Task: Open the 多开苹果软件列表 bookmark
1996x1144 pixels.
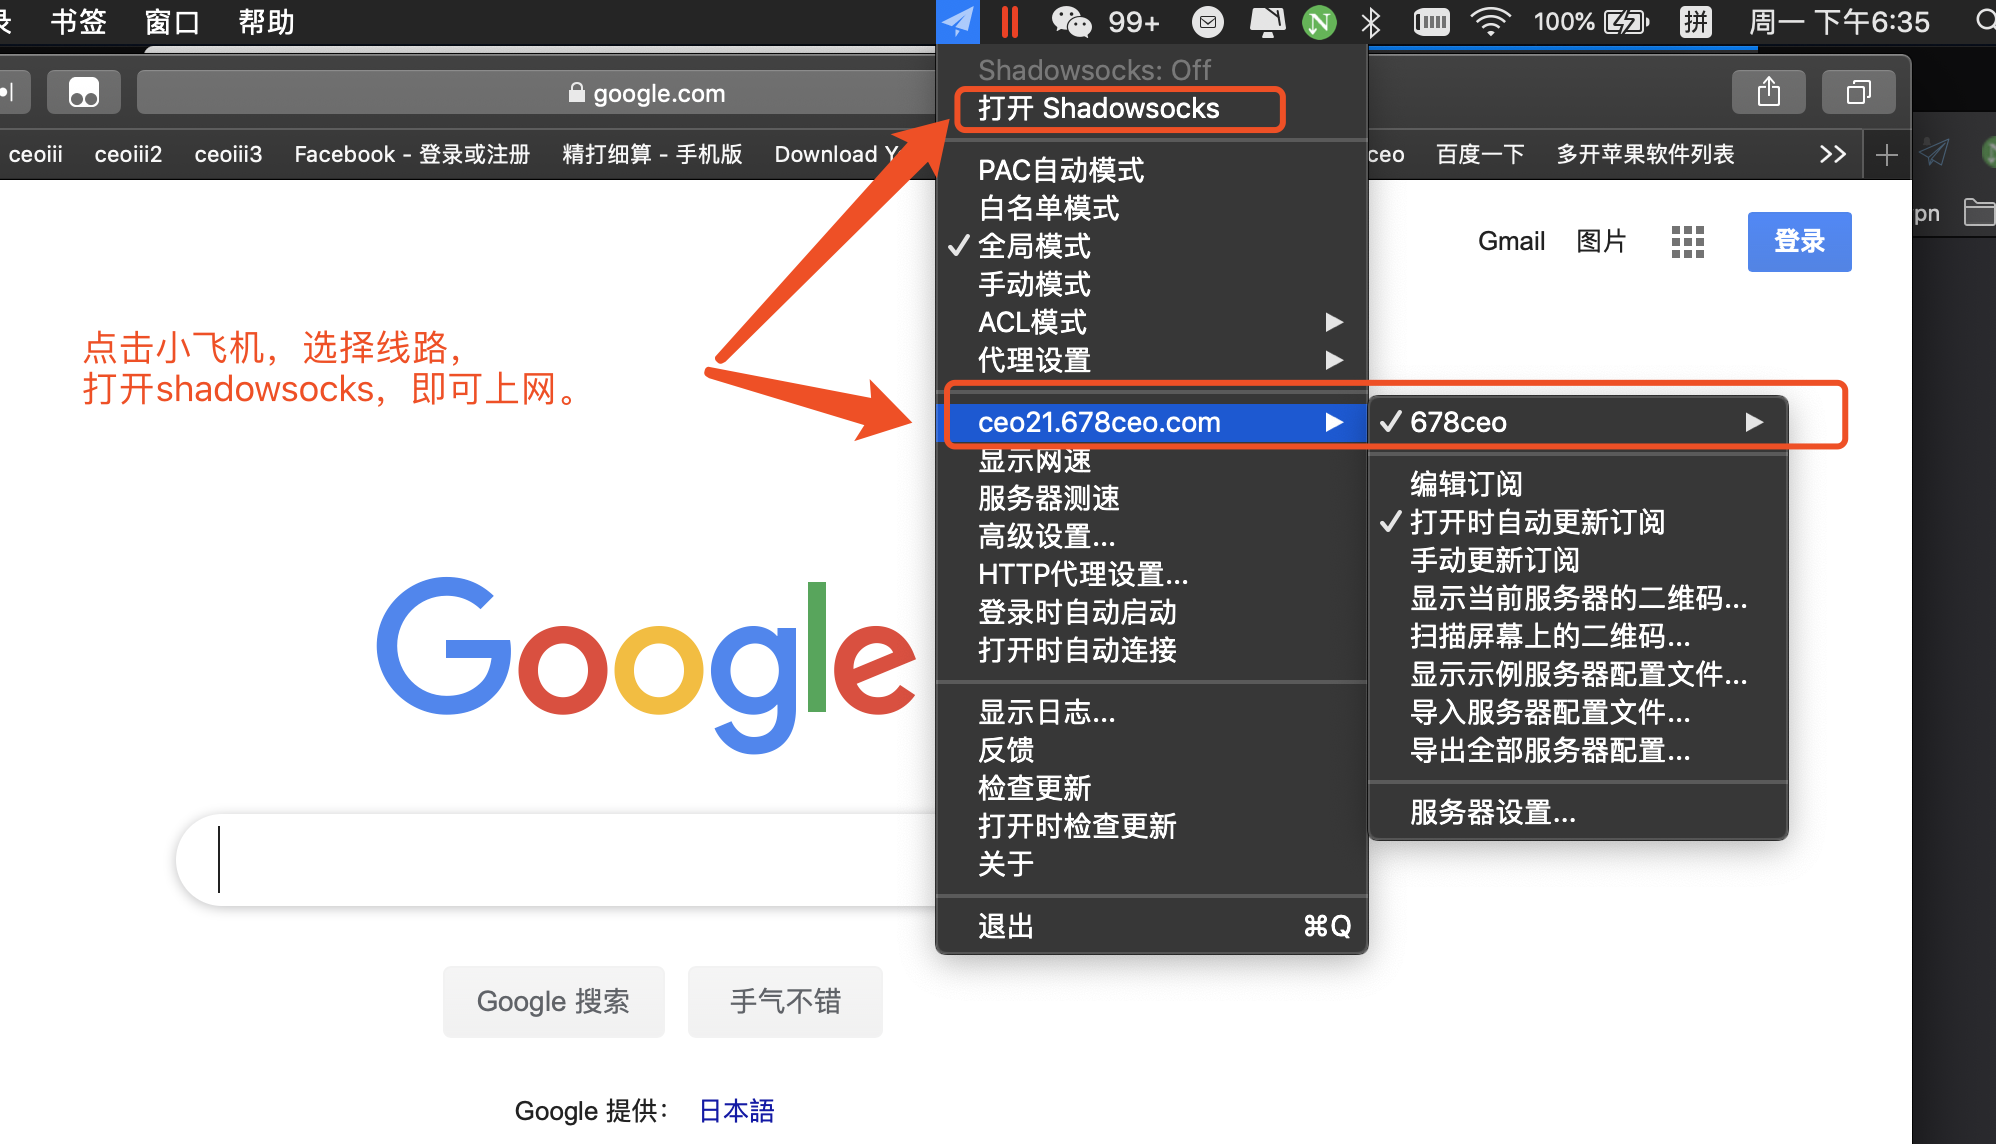Action: coord(1645,154)
